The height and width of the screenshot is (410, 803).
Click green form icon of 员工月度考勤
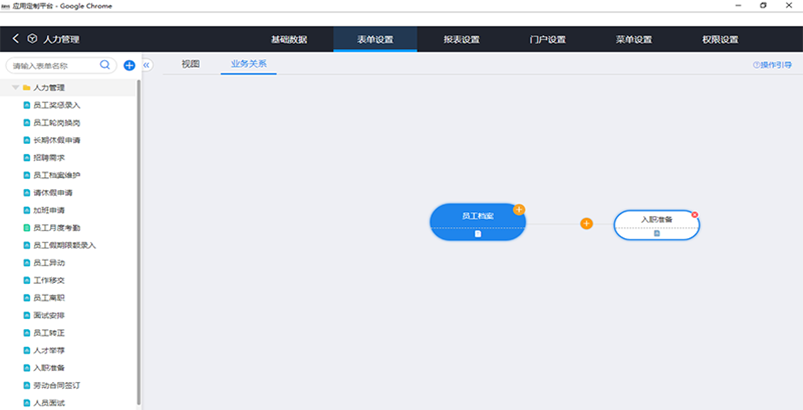[x=27, y=228]
